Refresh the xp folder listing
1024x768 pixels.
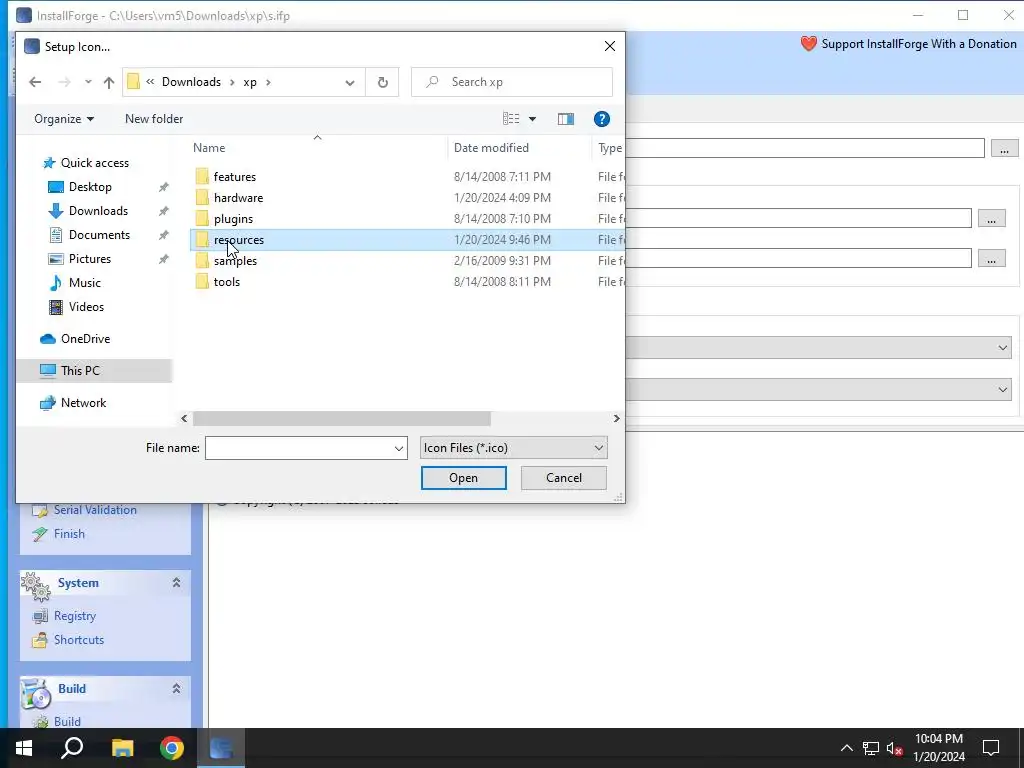pos(383,82)
